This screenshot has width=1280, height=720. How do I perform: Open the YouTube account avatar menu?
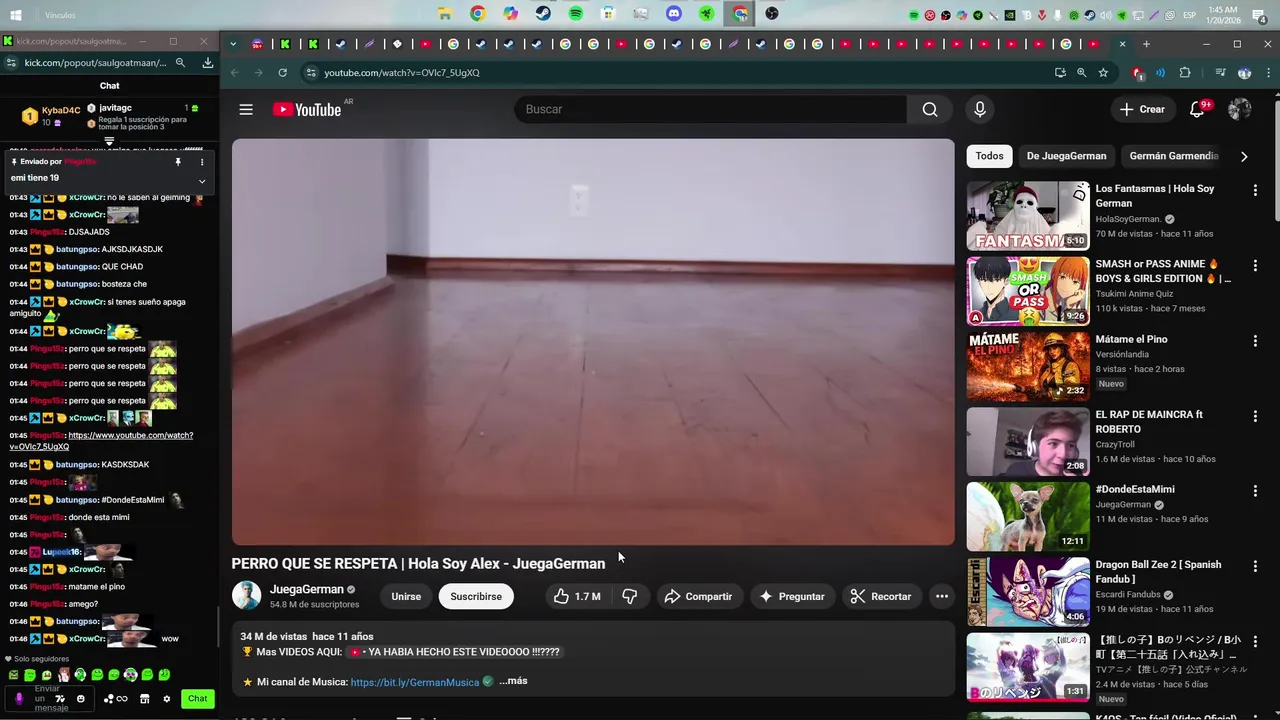pos(1240,110)
